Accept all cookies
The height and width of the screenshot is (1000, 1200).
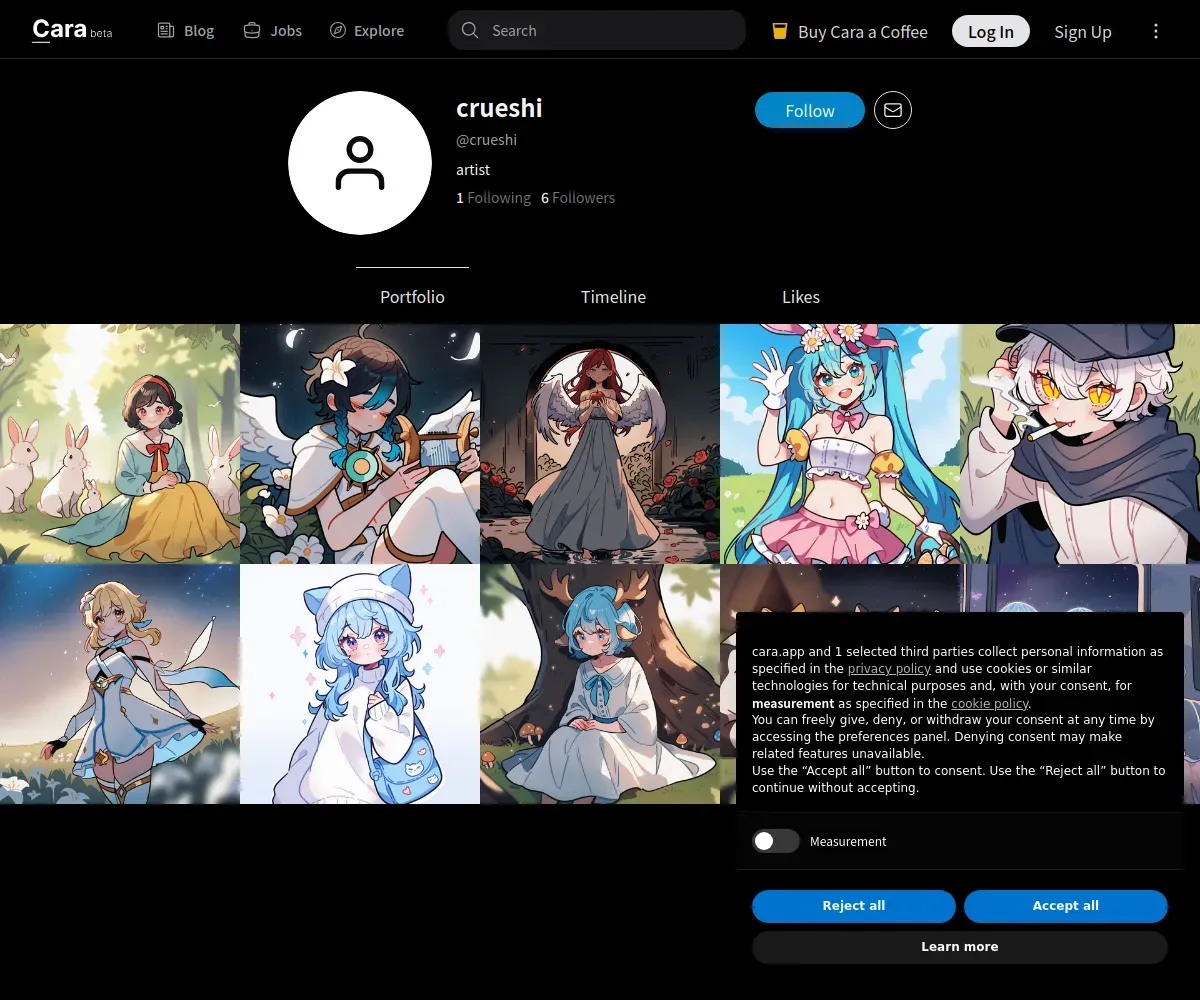(x=1066, y=906)
